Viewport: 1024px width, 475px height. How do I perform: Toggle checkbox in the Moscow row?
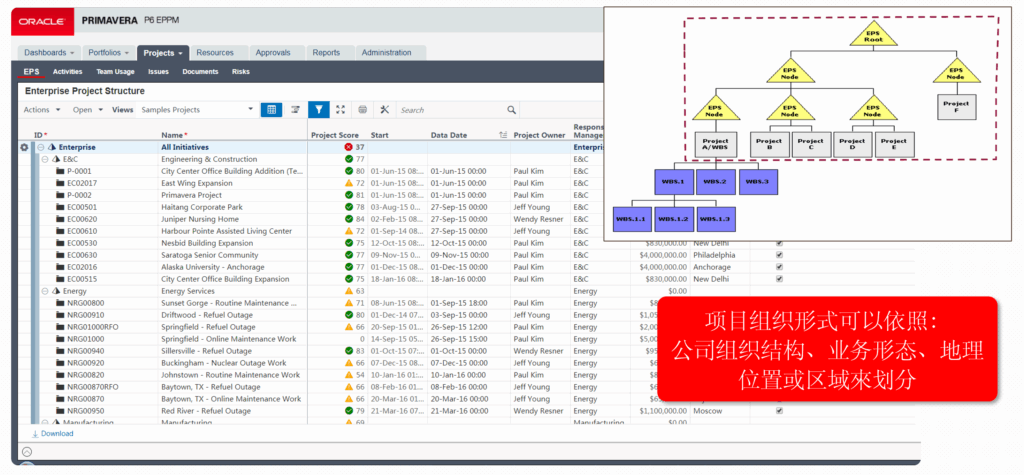point(778,411)
